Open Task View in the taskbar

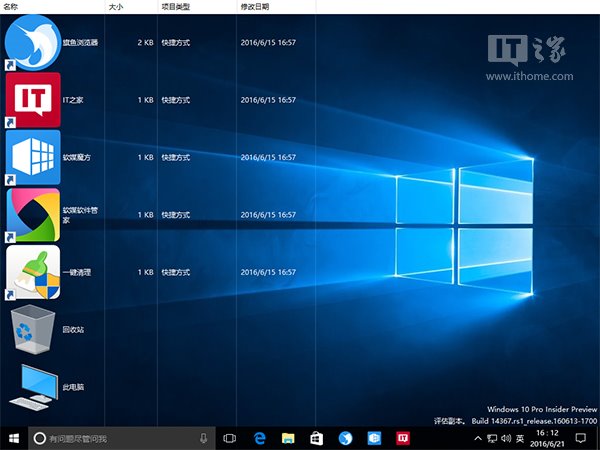pyautogui.click(x=229, y=438)
